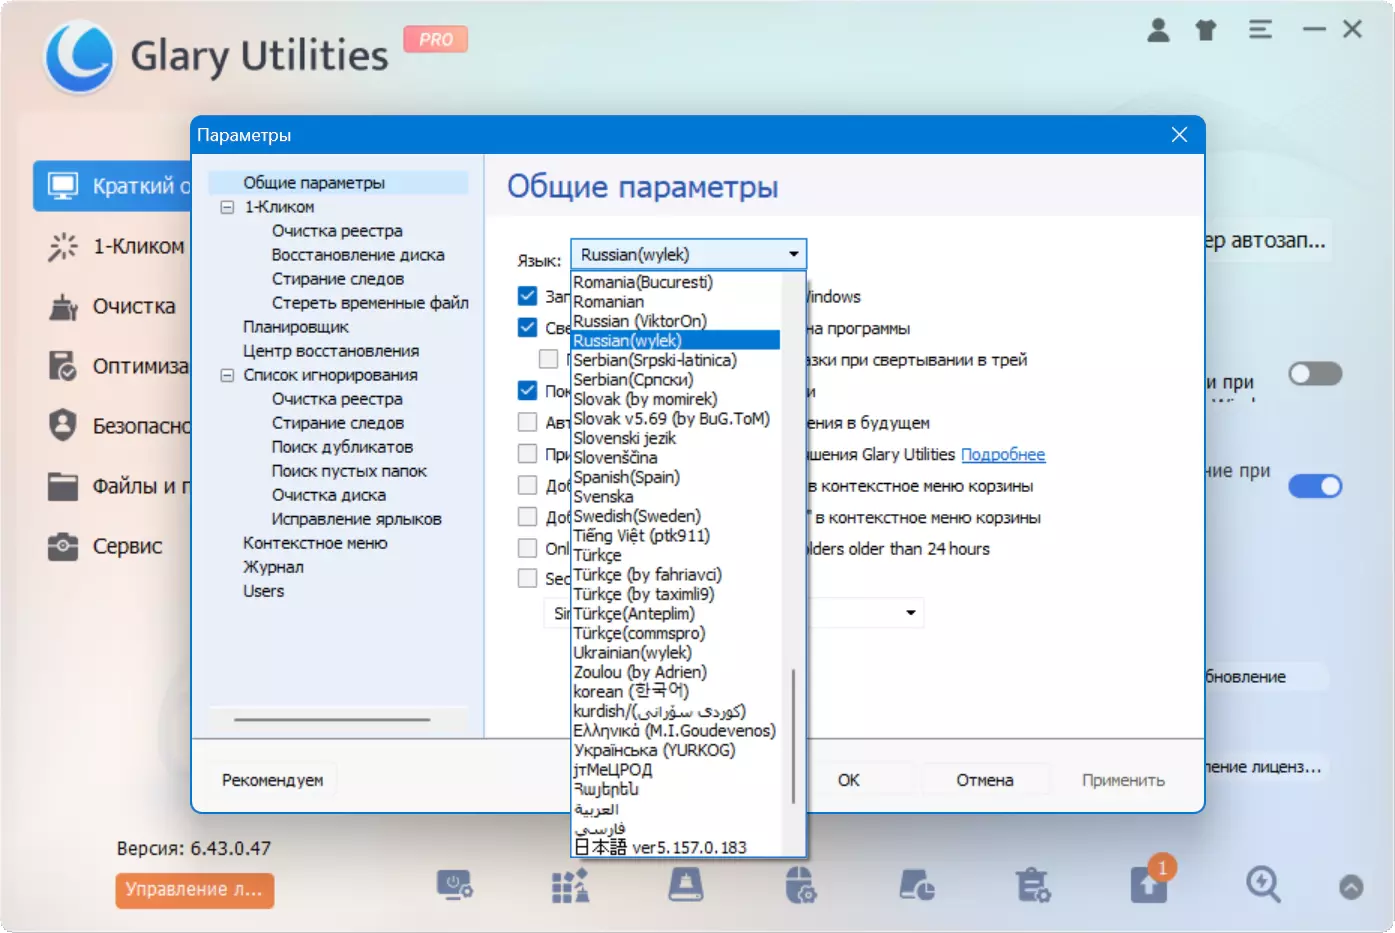Open Поиск дубликатов in settings tree
1395x933 pixels.
pyautogui.click(x=342, y=447)
